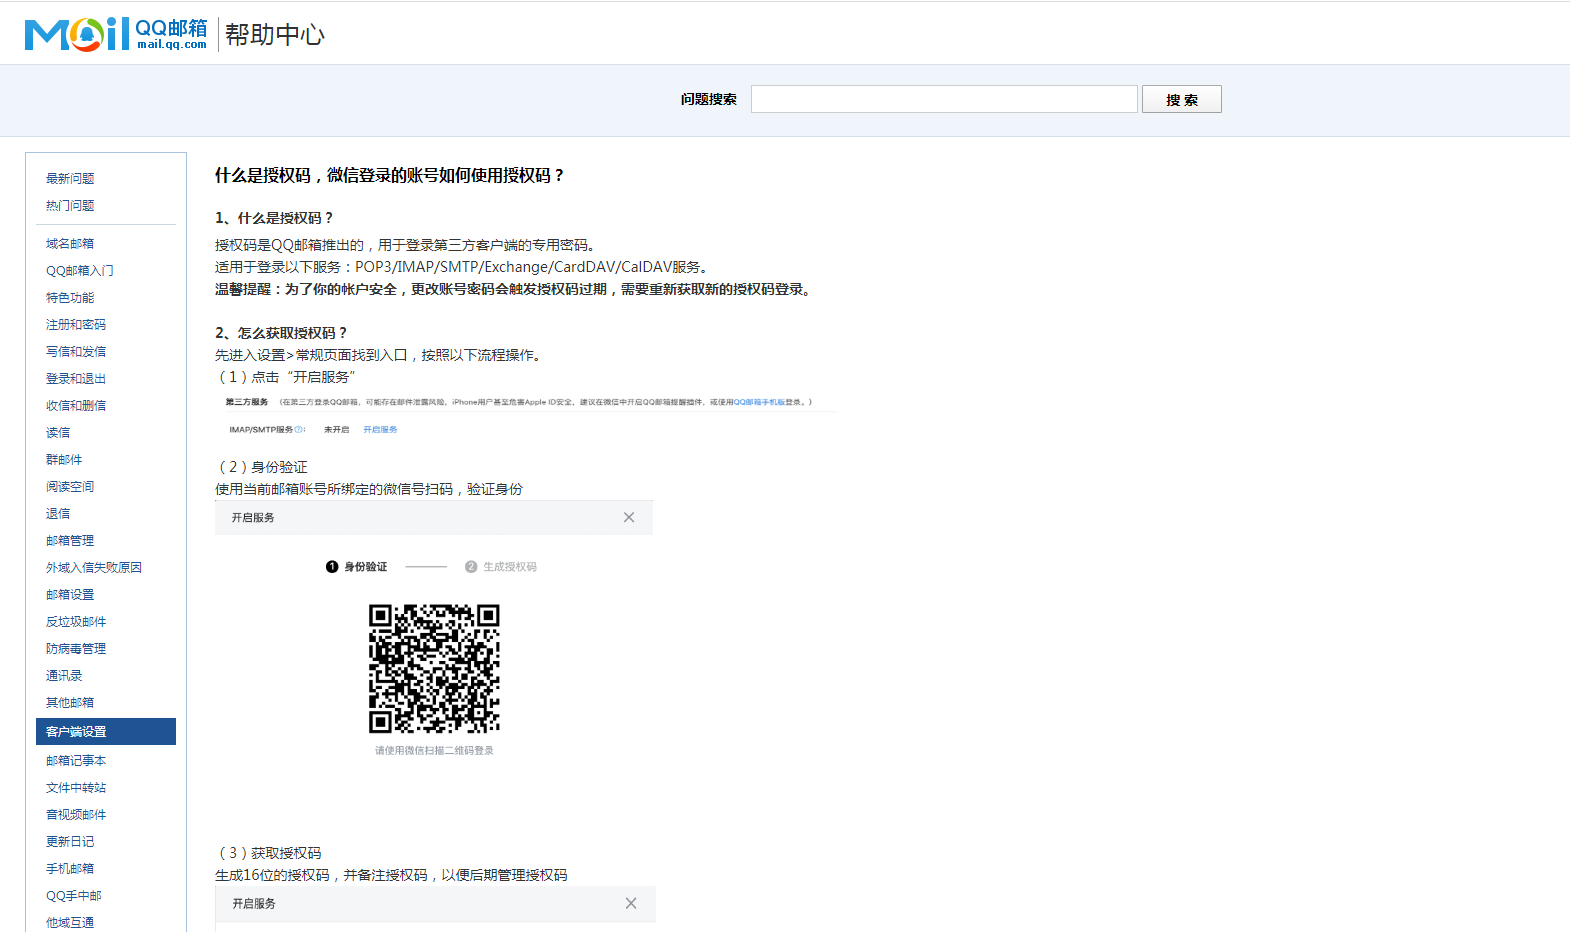1570x932 pixels.
Task: Click step 2 生成授权码 indicator
Action: click(x=501, y=567)
